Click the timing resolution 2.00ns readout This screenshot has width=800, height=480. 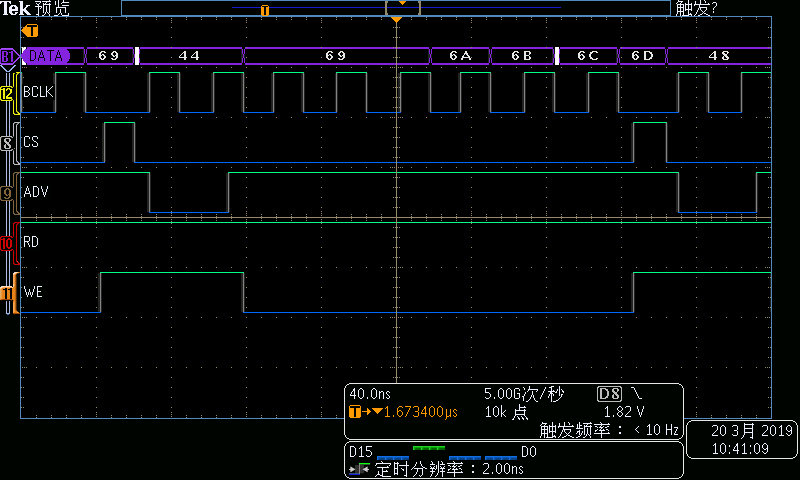[x=449, y=469]
